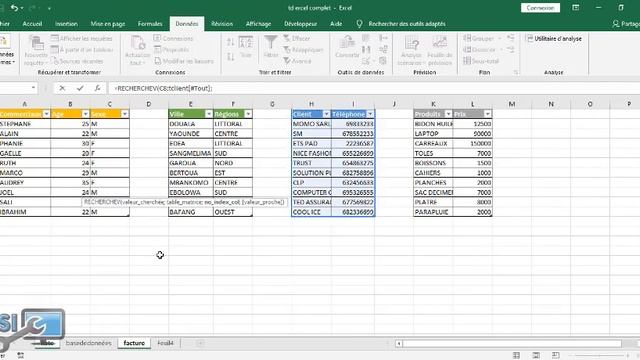Image resolution: width=640 pixels, height=360 pixels.
Task: Sort ascending A to Z
Action: 231,42
